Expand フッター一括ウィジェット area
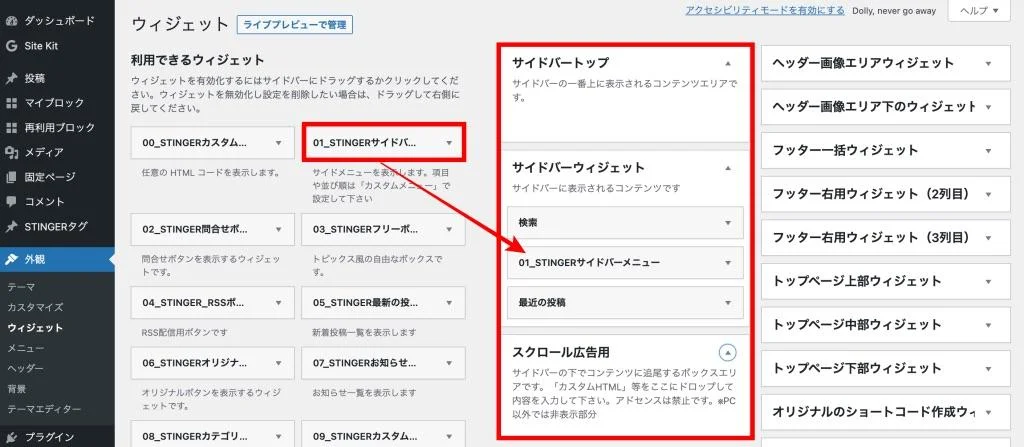The height and width of the screenshot is (447, 1024). (988, 150)
